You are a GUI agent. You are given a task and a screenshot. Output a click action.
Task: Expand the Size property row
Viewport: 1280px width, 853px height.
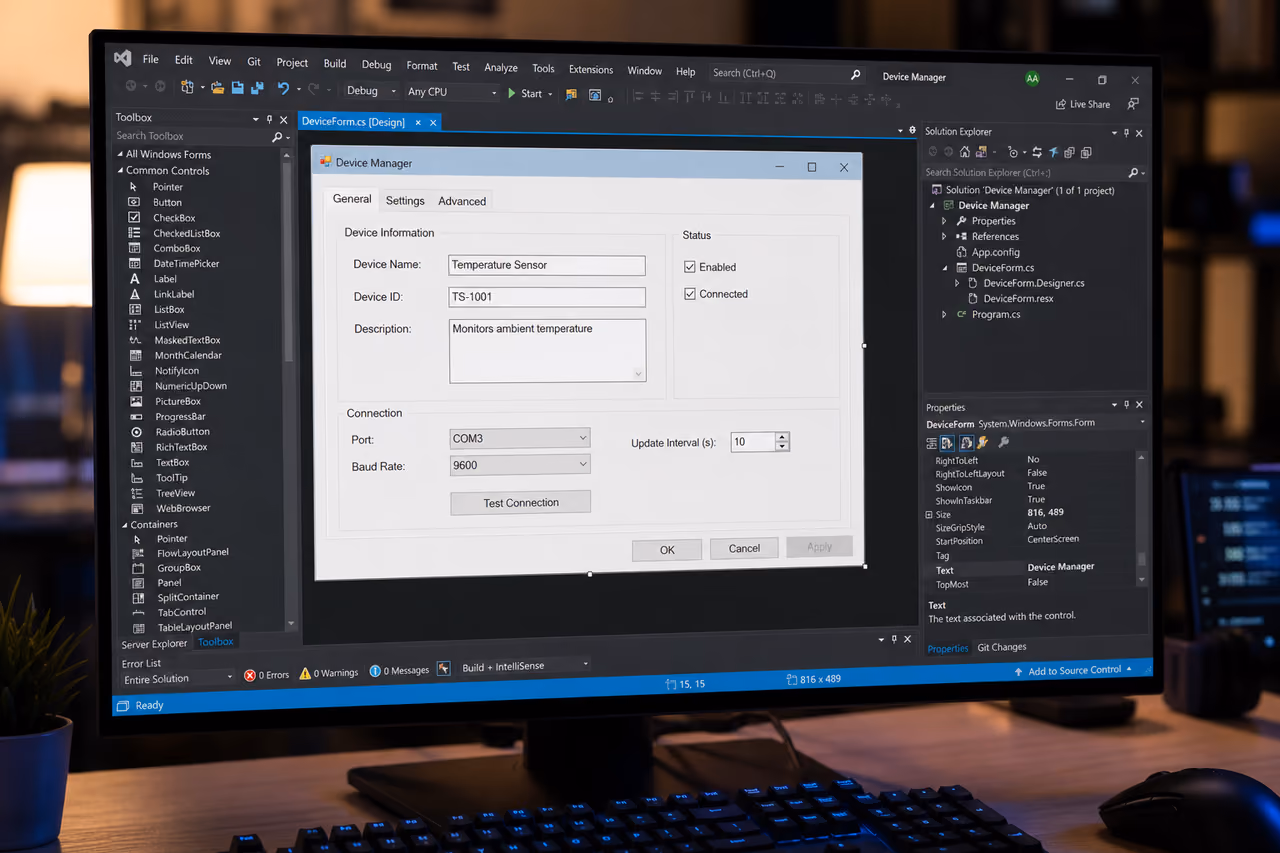point(929,515)
